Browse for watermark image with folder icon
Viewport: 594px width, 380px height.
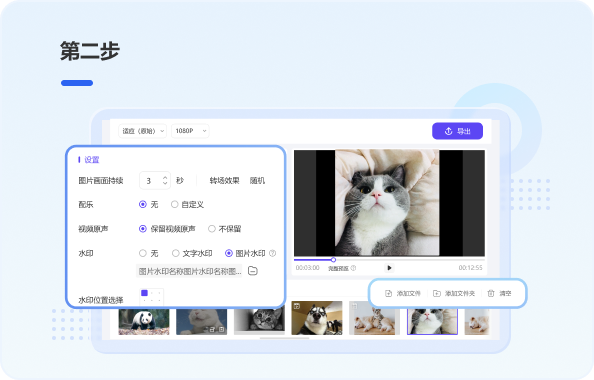253,271
